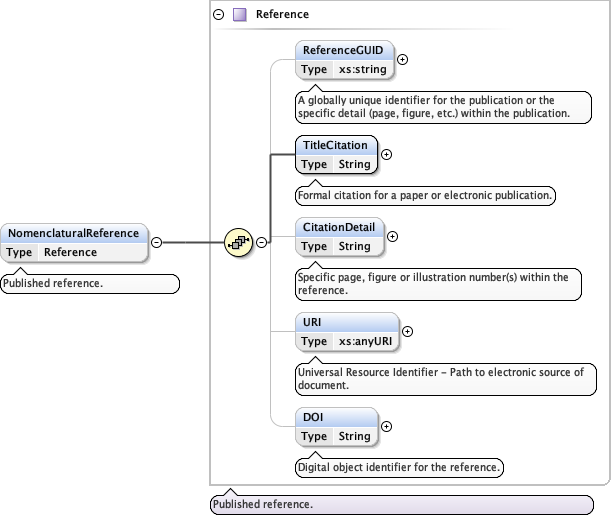Select the DOI element box
This screenshot has width=612, height=518.
[336, 417]
